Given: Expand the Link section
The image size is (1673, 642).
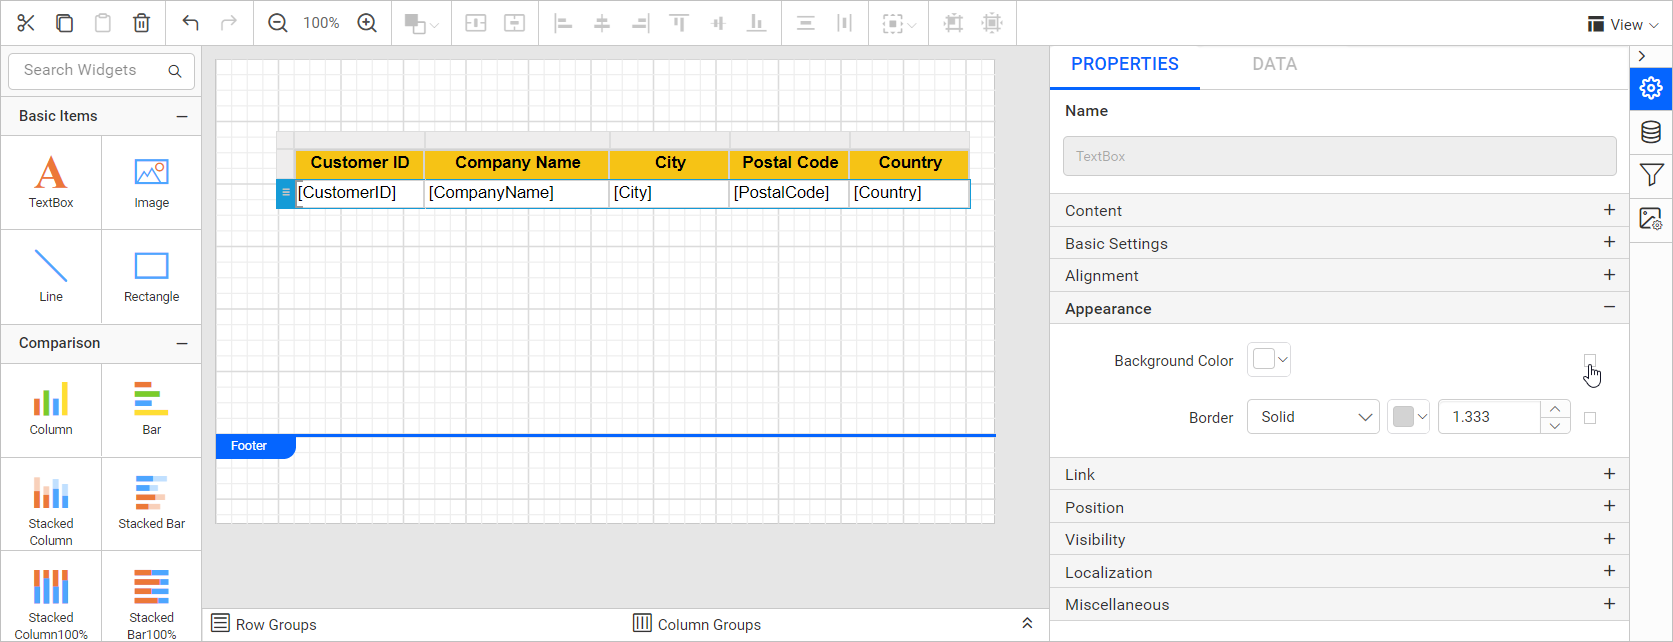Looking at the screenshot, I should [1339, 474].
